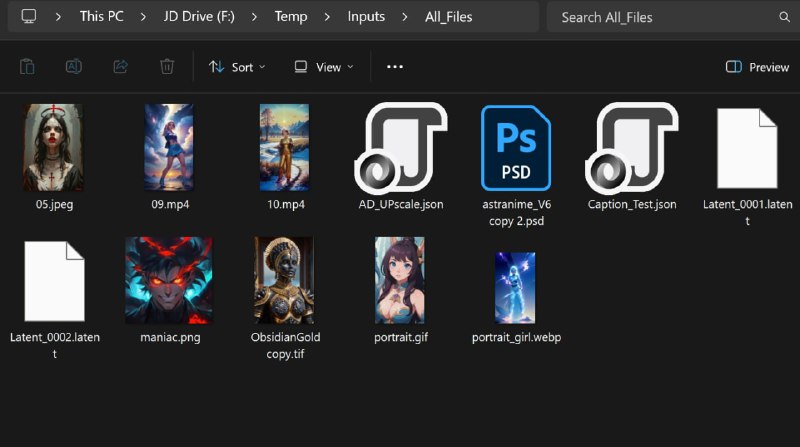Click the Share icon in toolbar
This screenshot has width=800, height=447.
click(x=120, y=67)
